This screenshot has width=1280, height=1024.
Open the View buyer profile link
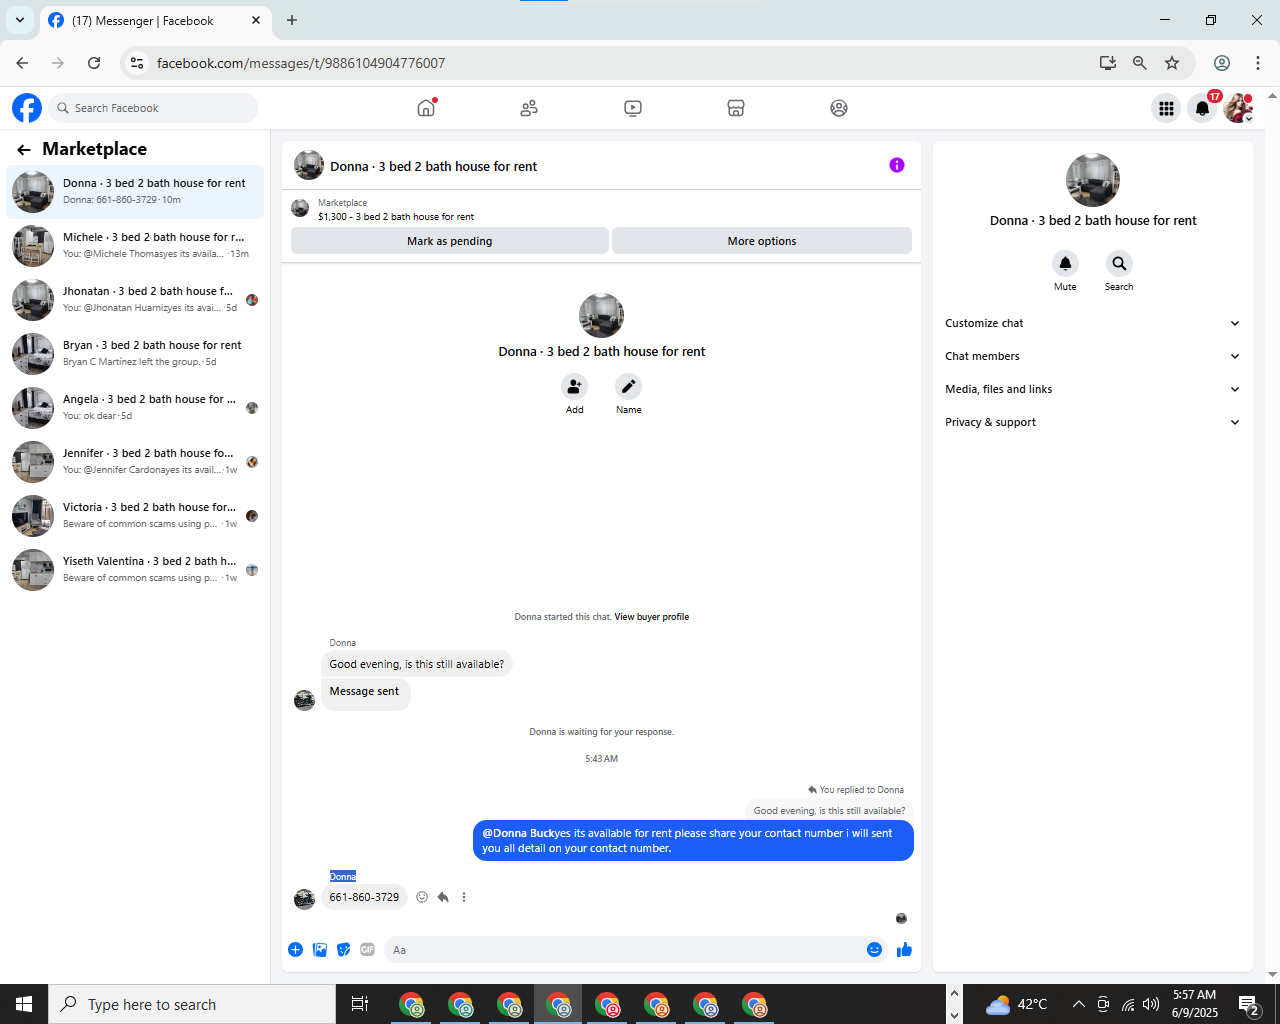point(652,617)
